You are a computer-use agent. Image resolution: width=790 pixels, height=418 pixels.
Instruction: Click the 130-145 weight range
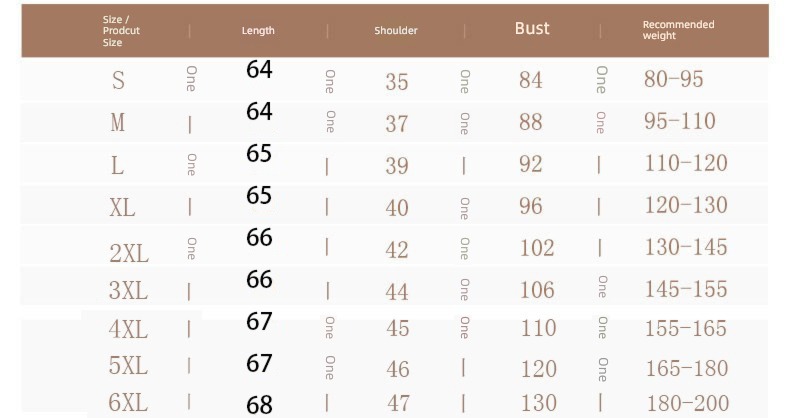pos(686,247)
